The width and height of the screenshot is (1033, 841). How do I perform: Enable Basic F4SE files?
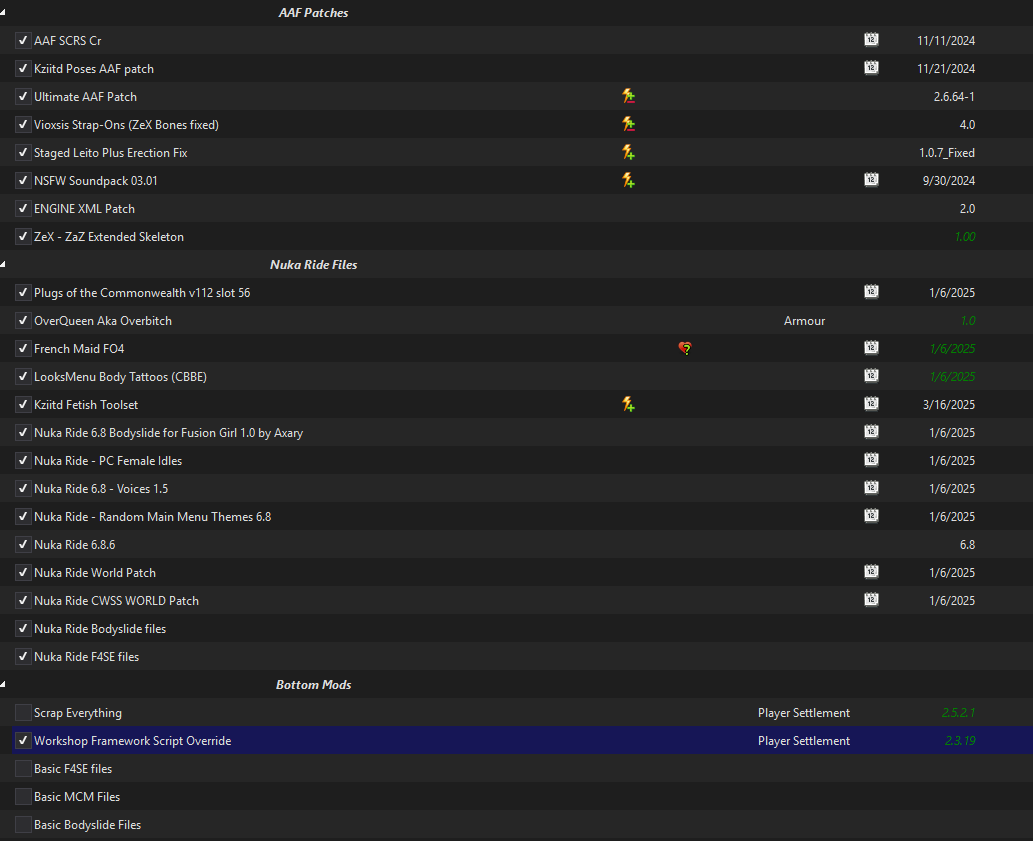click(23, 769)
